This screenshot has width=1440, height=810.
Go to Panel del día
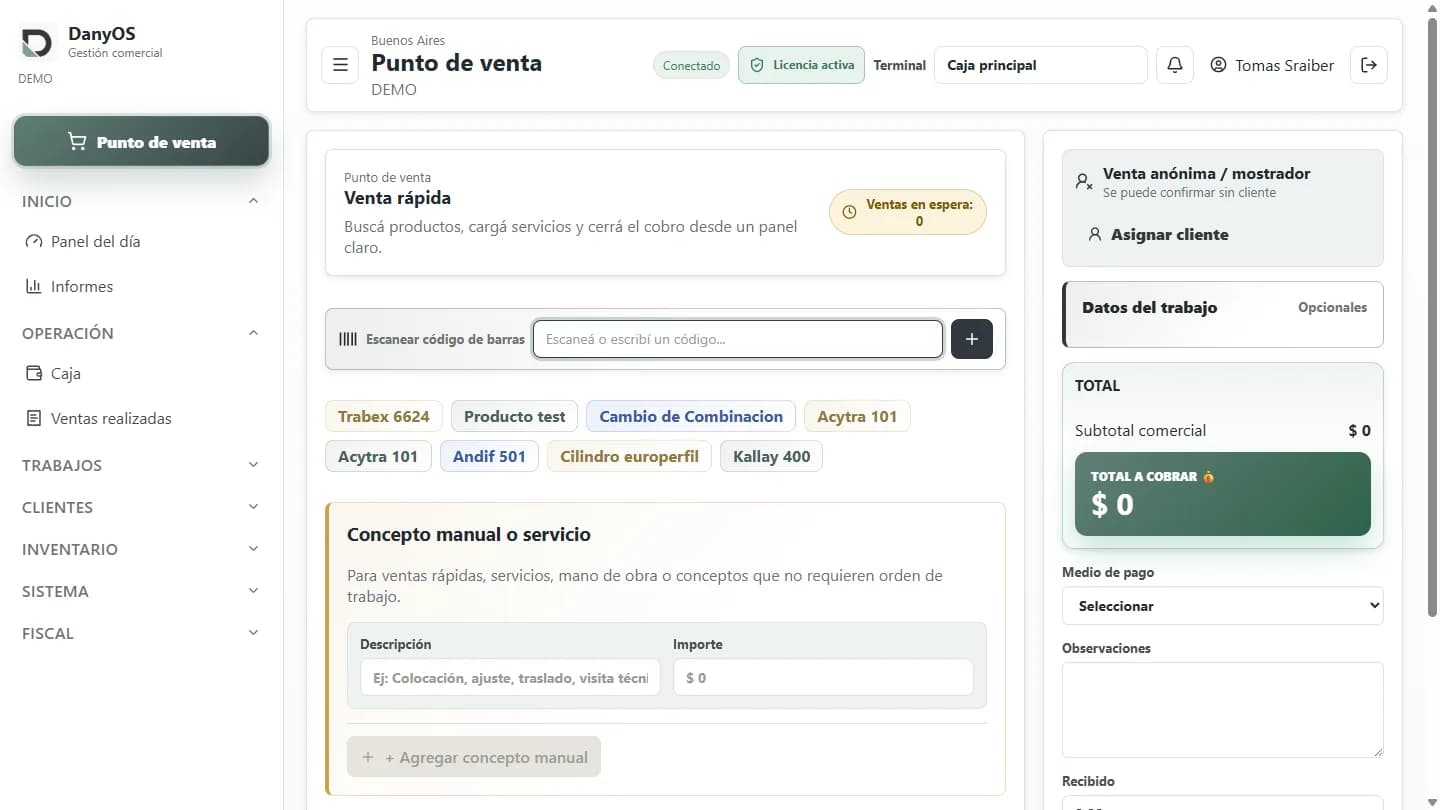click(95, 241)
